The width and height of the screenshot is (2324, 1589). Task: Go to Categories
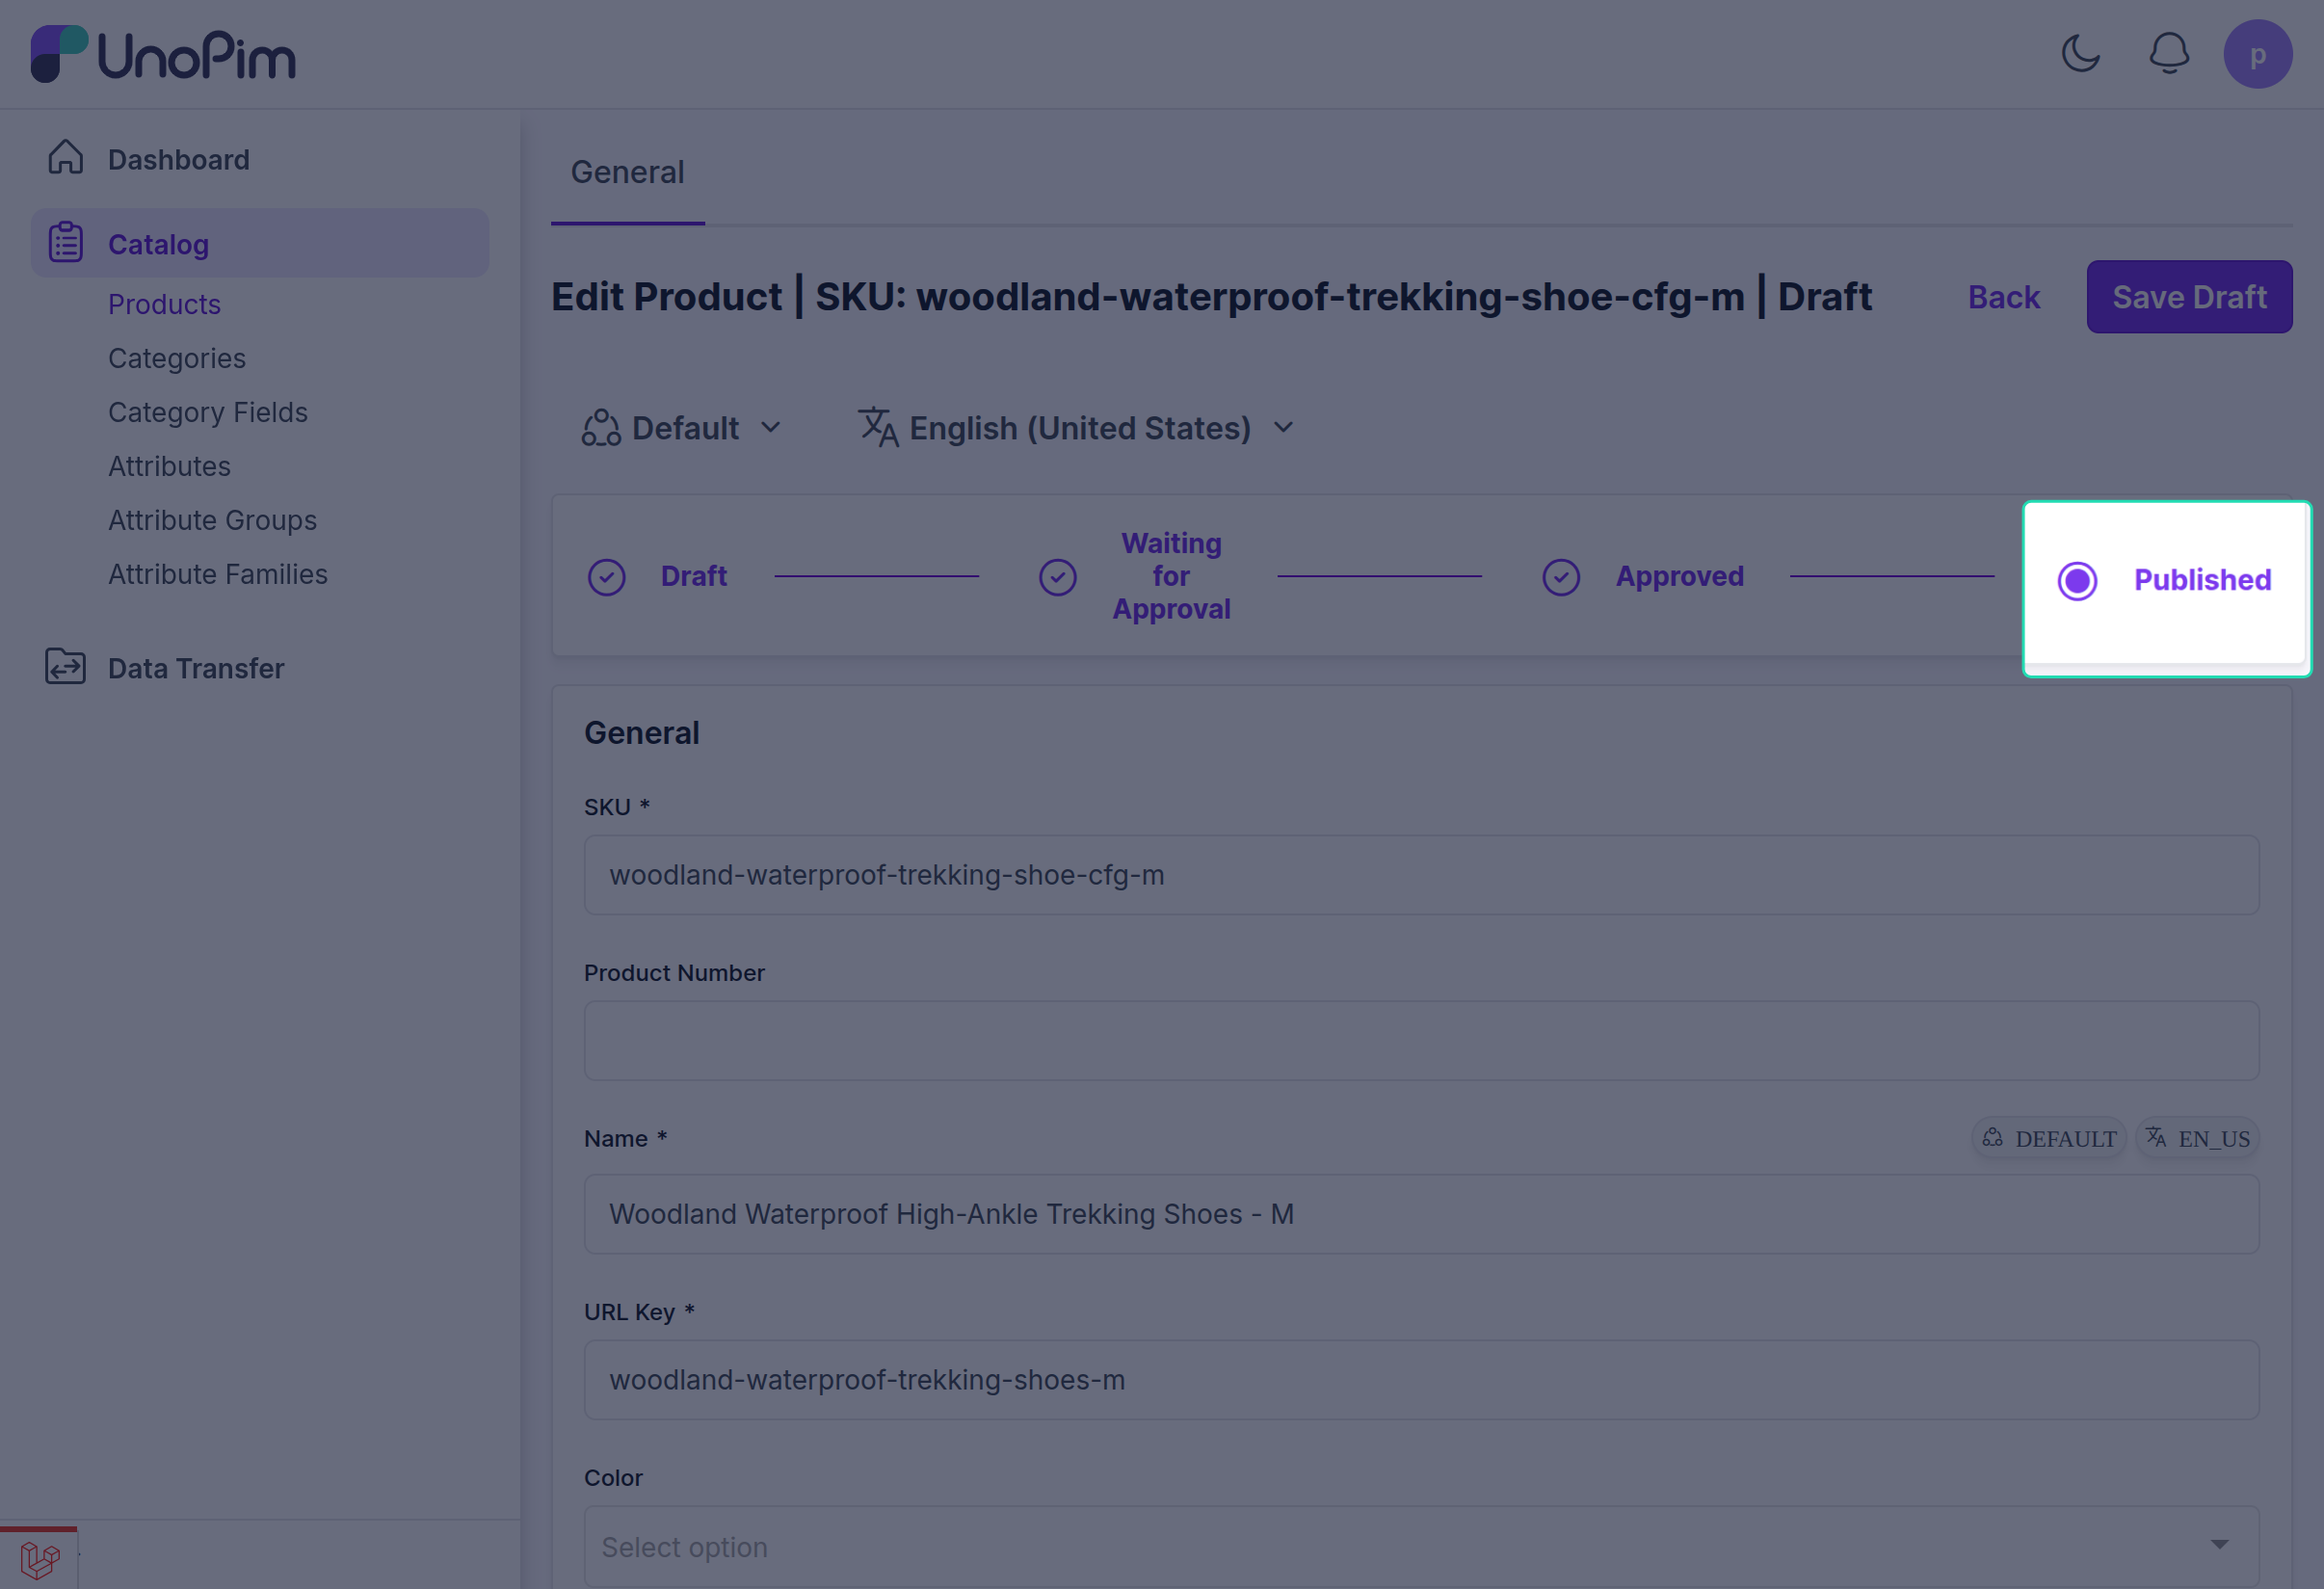(x=177, y=358)
